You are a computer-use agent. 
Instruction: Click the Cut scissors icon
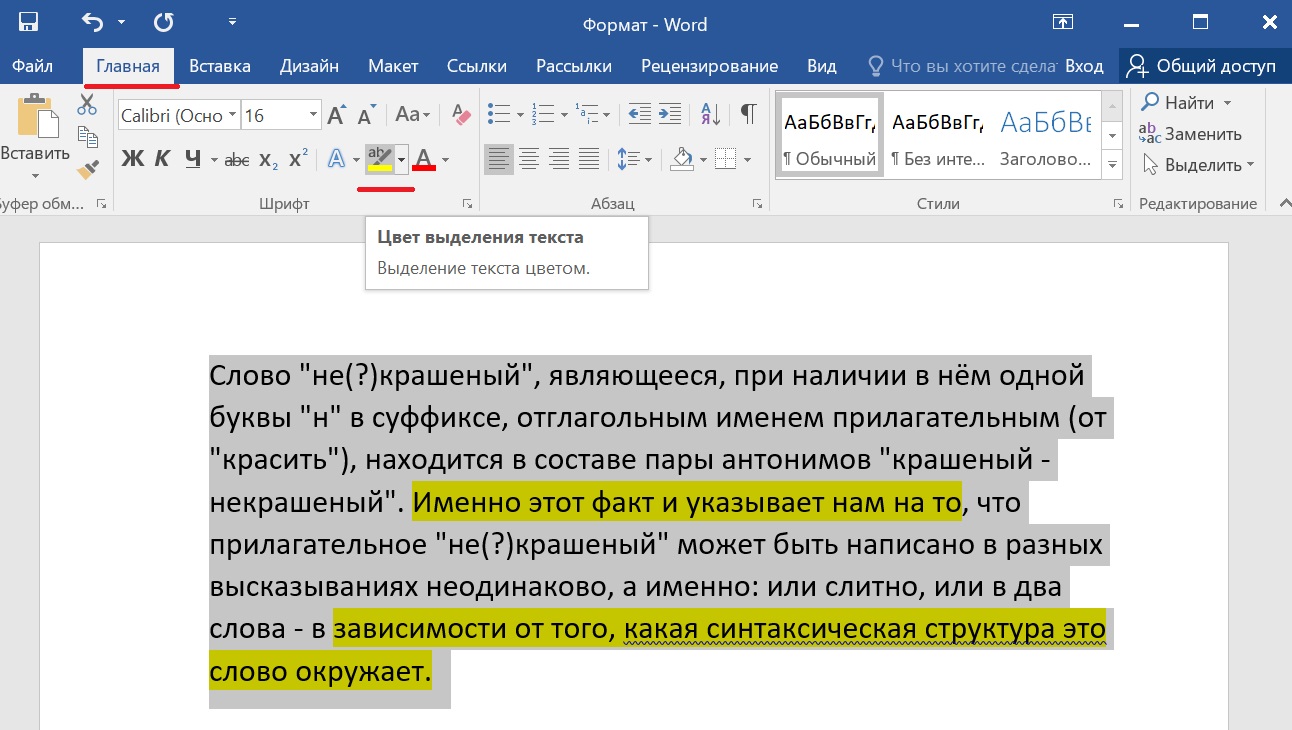click(87, 105)
